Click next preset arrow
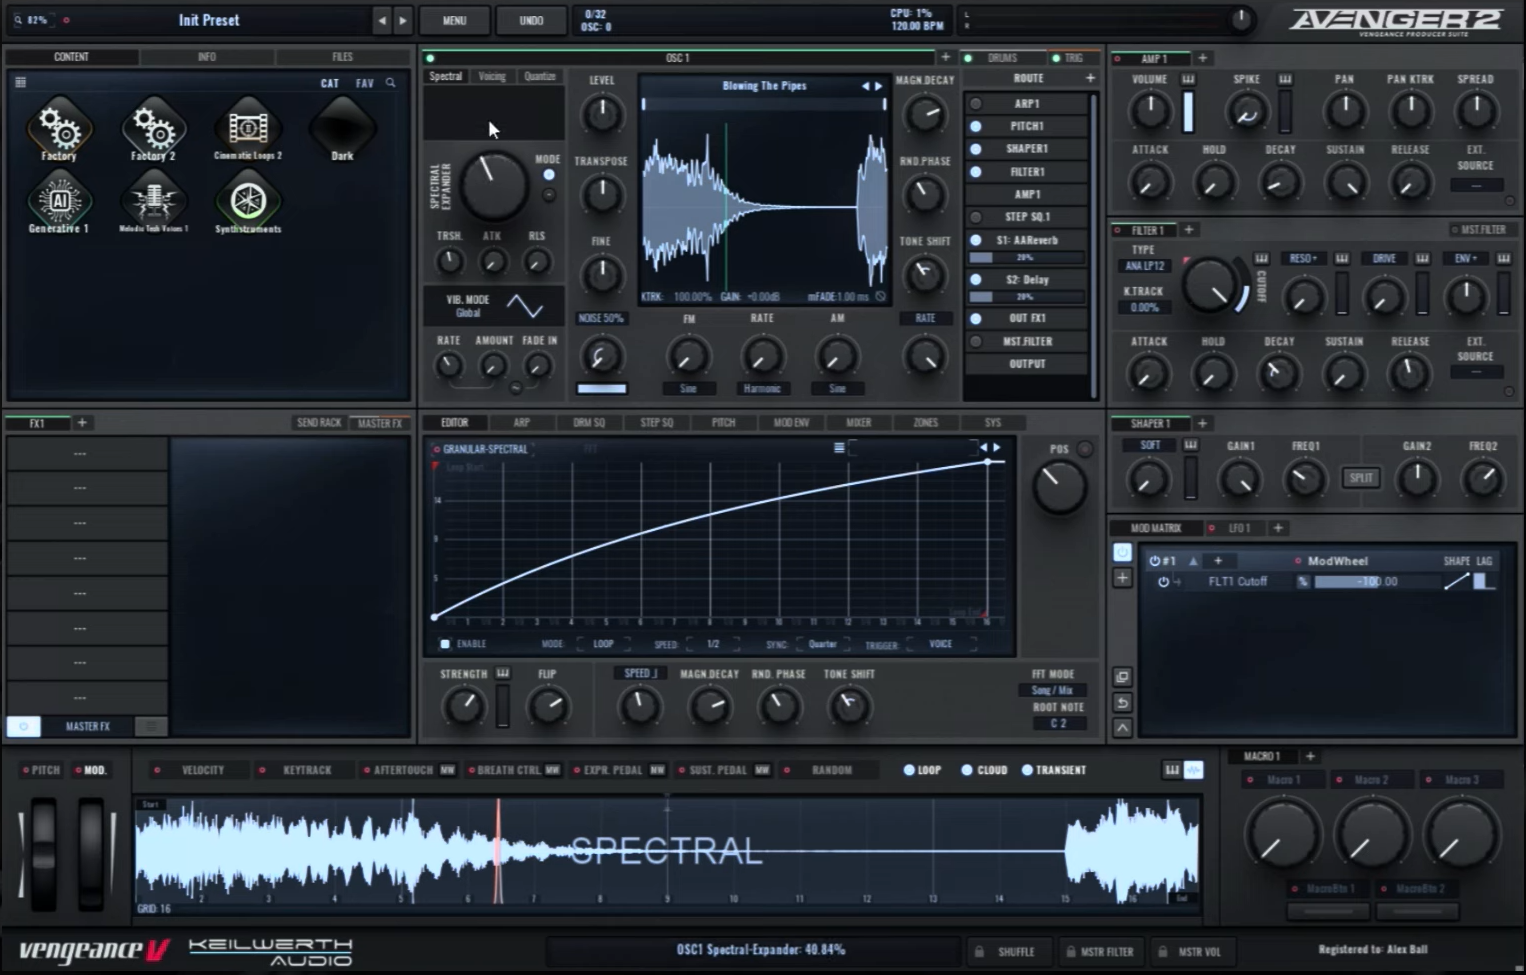The height and width of the screenshot is (975, 1526). (402, 20)
